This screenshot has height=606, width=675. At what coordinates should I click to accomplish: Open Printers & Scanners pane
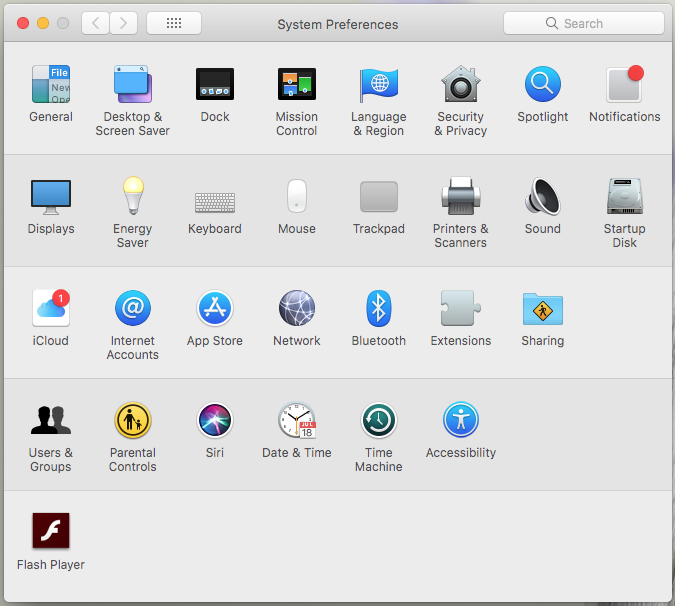click(461, 196)
